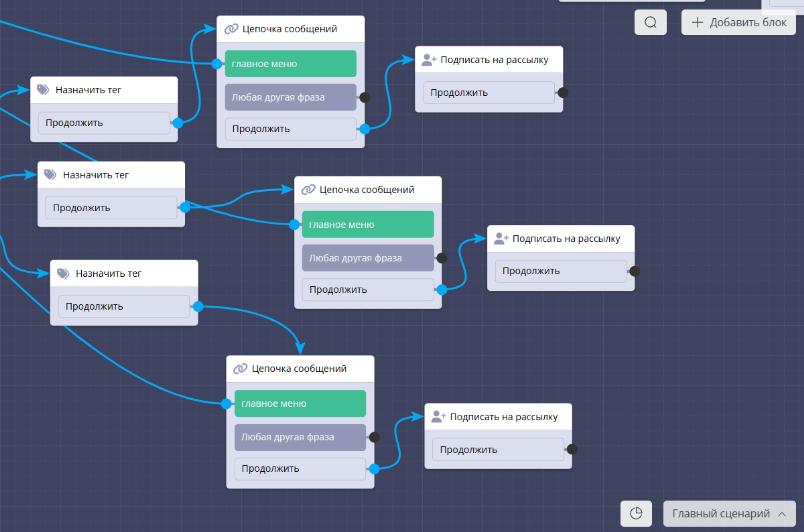The height and width of the screenshot is (532, 804).
Task: Select главное меню row in bottom chain block
Action: 300,404
